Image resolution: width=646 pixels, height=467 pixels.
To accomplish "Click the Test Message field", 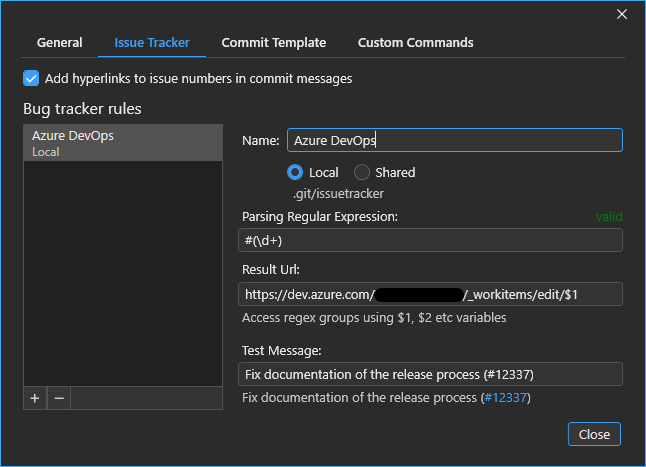I will pyautogui.click(x=430, y=374).
